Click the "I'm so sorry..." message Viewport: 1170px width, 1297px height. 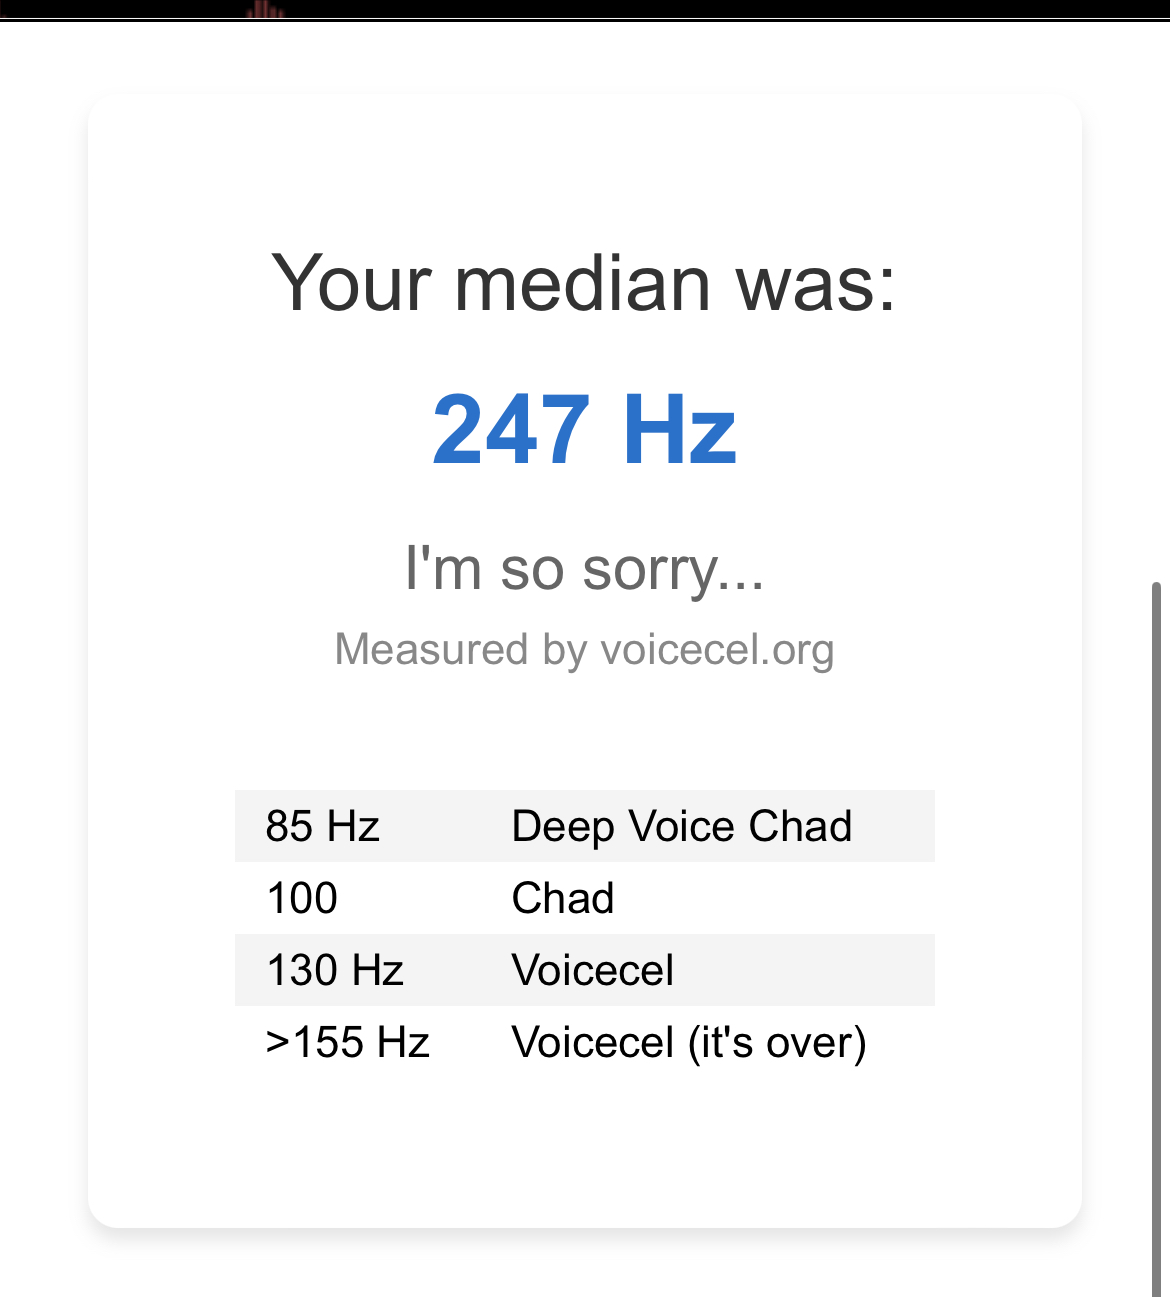point(585,569)
